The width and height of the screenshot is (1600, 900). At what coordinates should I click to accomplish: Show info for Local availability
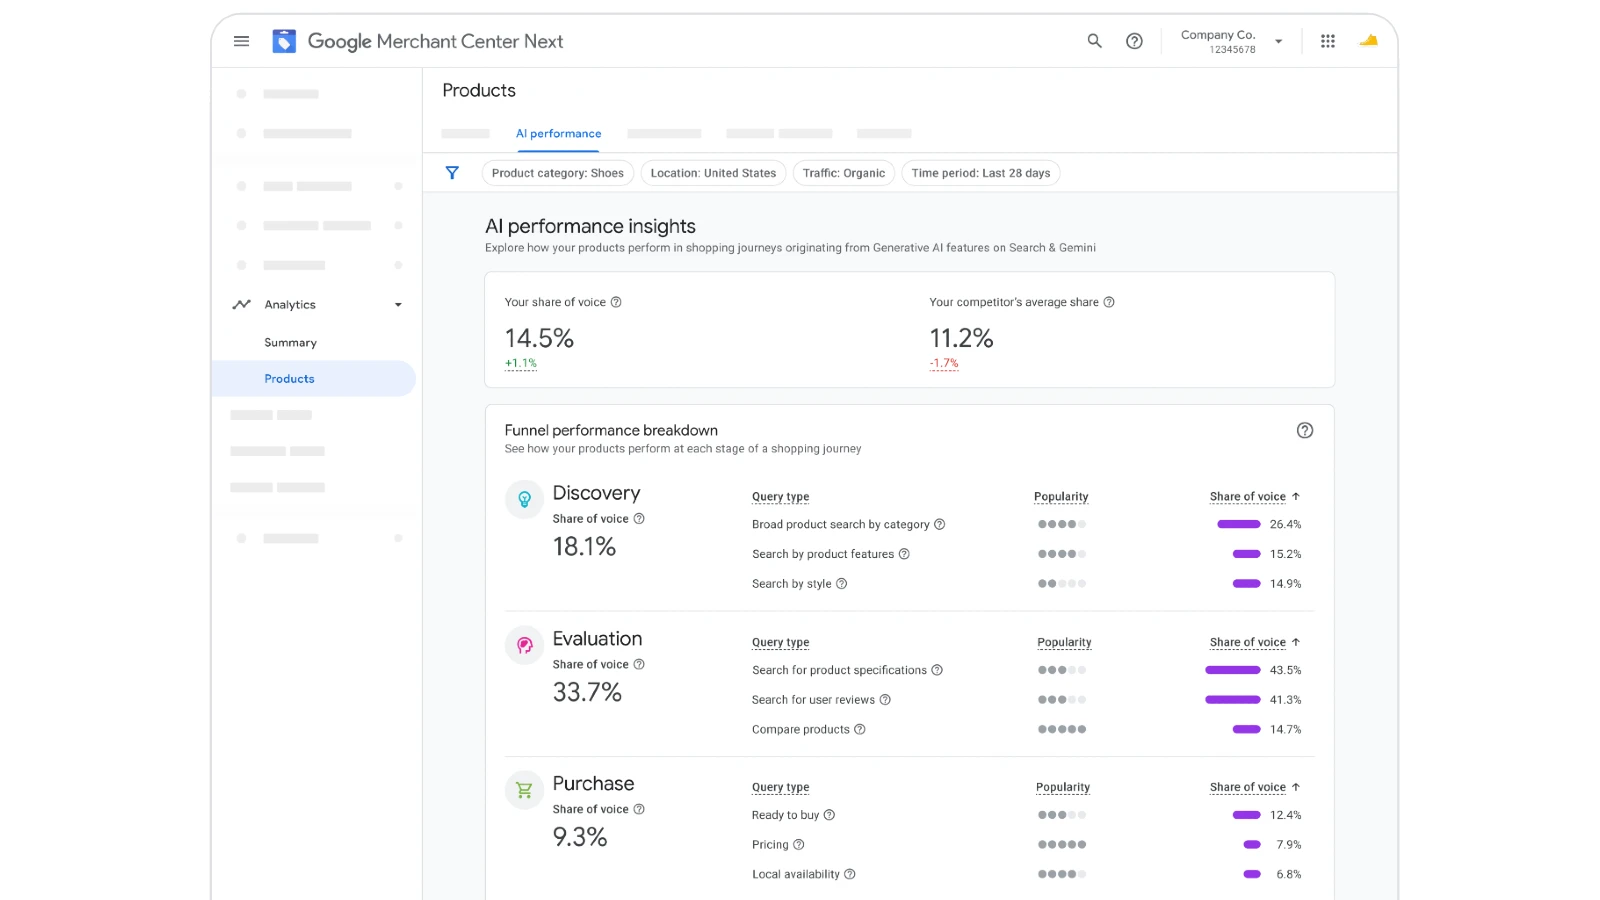tap(850, 874)
